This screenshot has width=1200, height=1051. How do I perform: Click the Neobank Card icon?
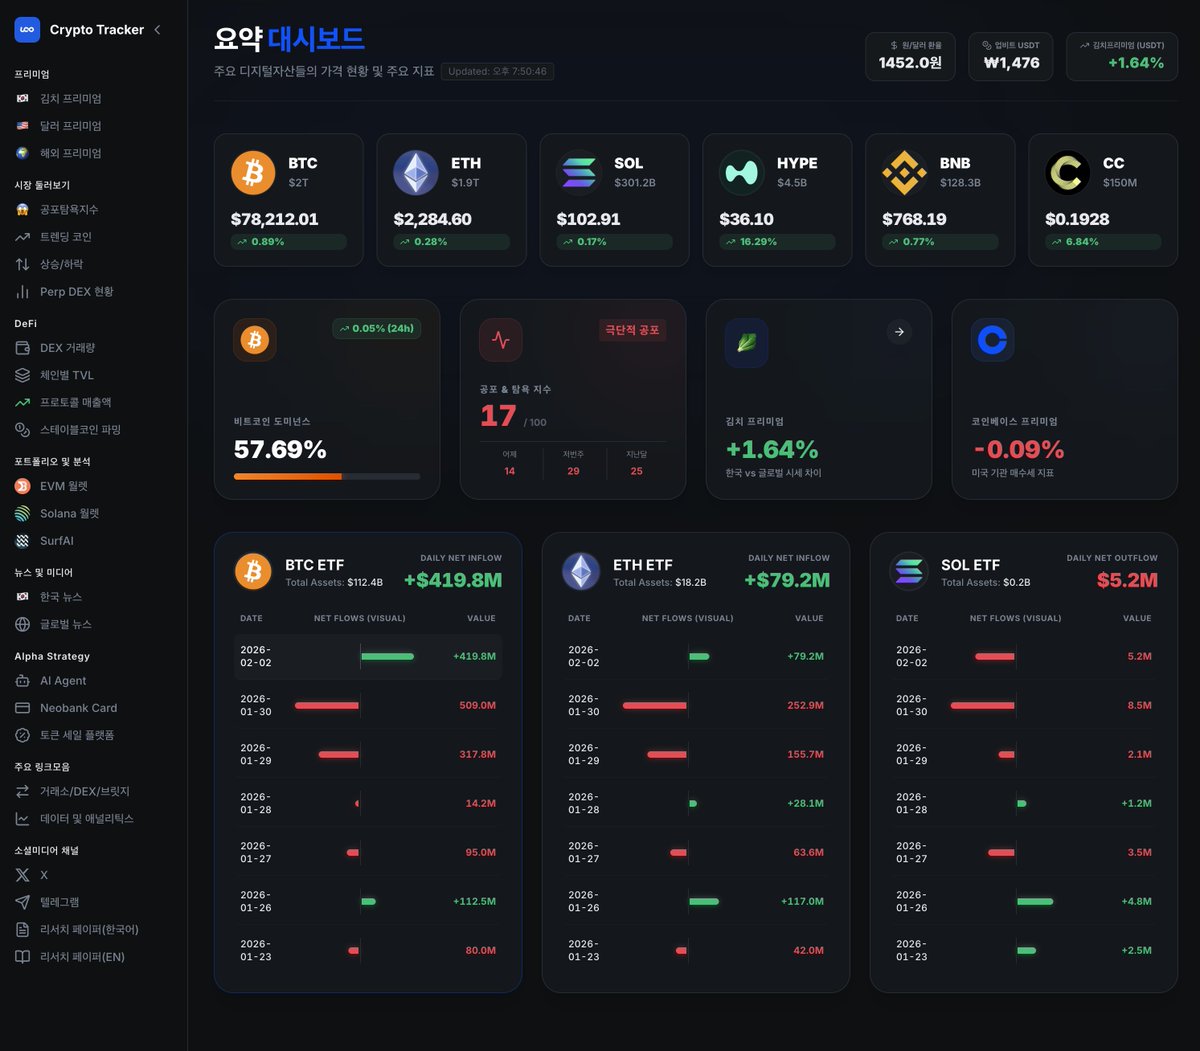[x=22, y=708]
